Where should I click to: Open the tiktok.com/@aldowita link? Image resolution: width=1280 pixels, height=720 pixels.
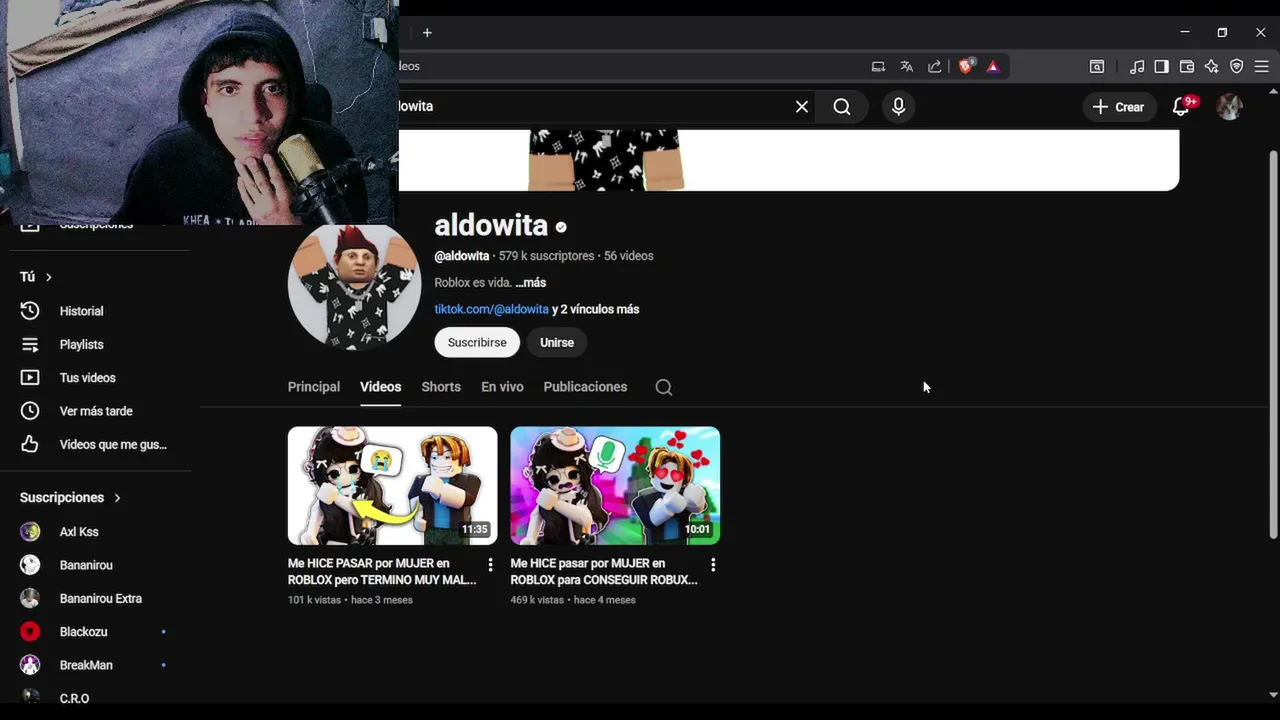click(x=491, y=310)
